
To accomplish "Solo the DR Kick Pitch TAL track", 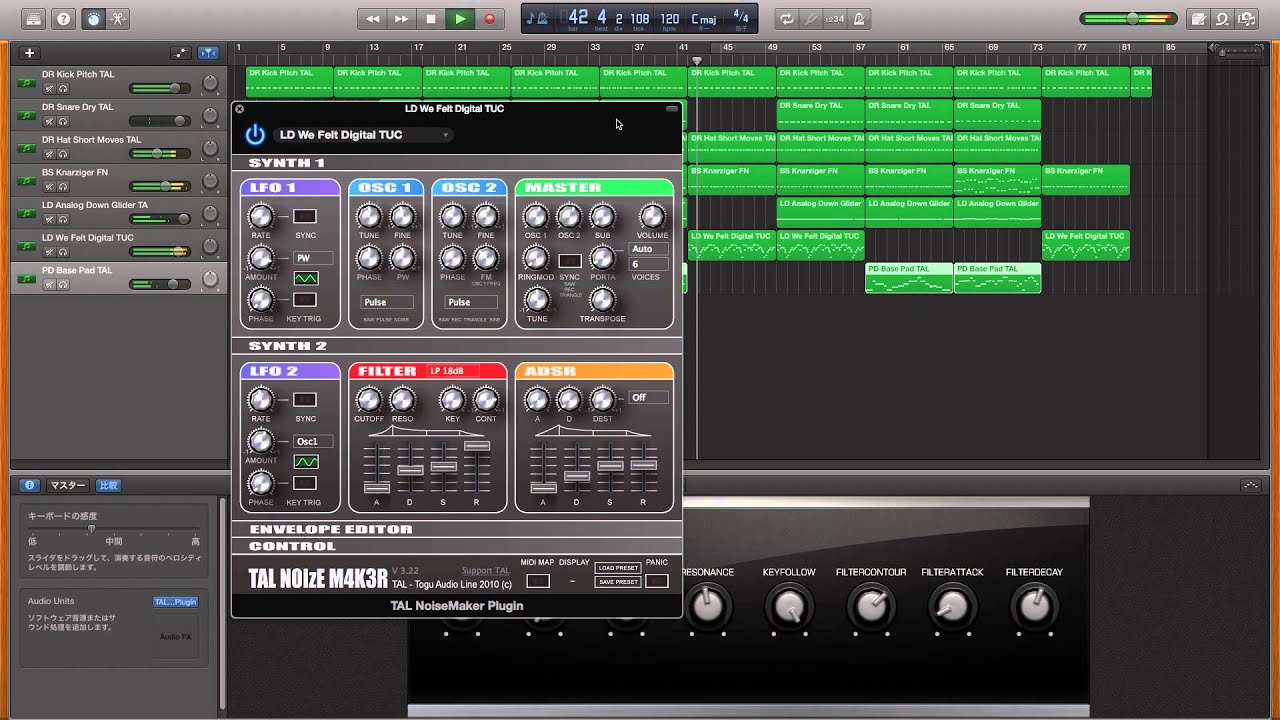I will click(x=63, y=89).
